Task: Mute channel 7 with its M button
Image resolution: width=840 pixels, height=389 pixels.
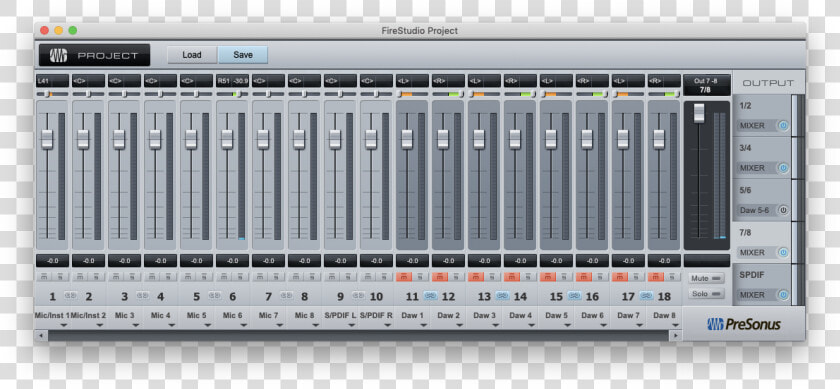Action: click(260, 276)
